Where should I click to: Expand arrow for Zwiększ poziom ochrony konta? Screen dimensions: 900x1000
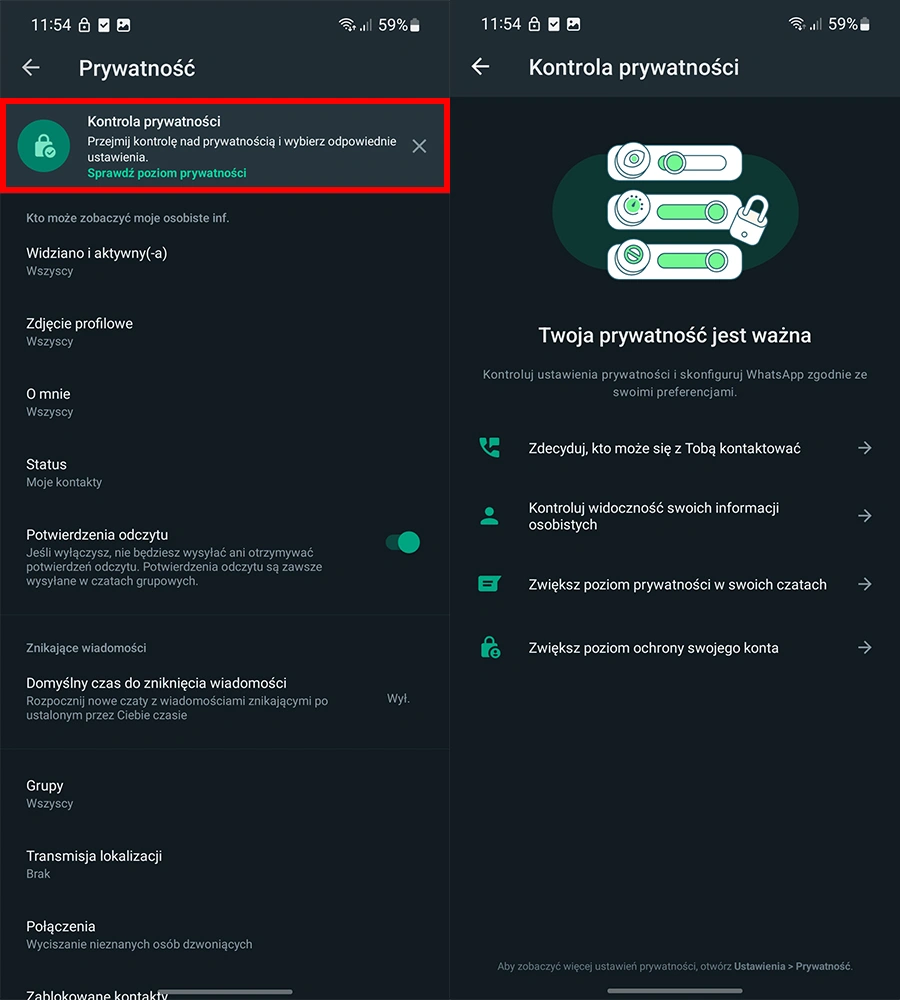[x=864, y=647]
